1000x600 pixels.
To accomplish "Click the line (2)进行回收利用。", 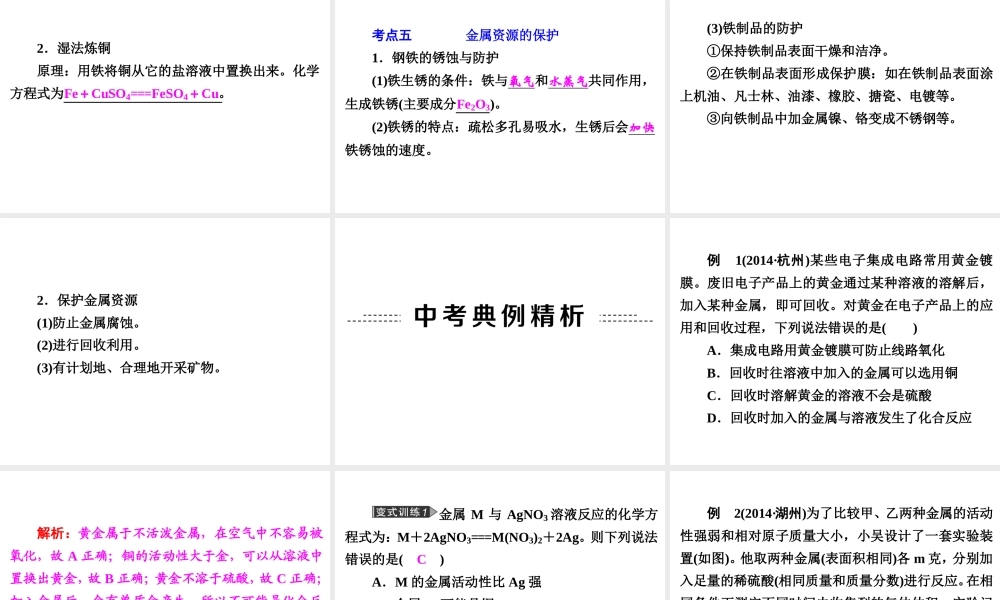I will 89,345.
